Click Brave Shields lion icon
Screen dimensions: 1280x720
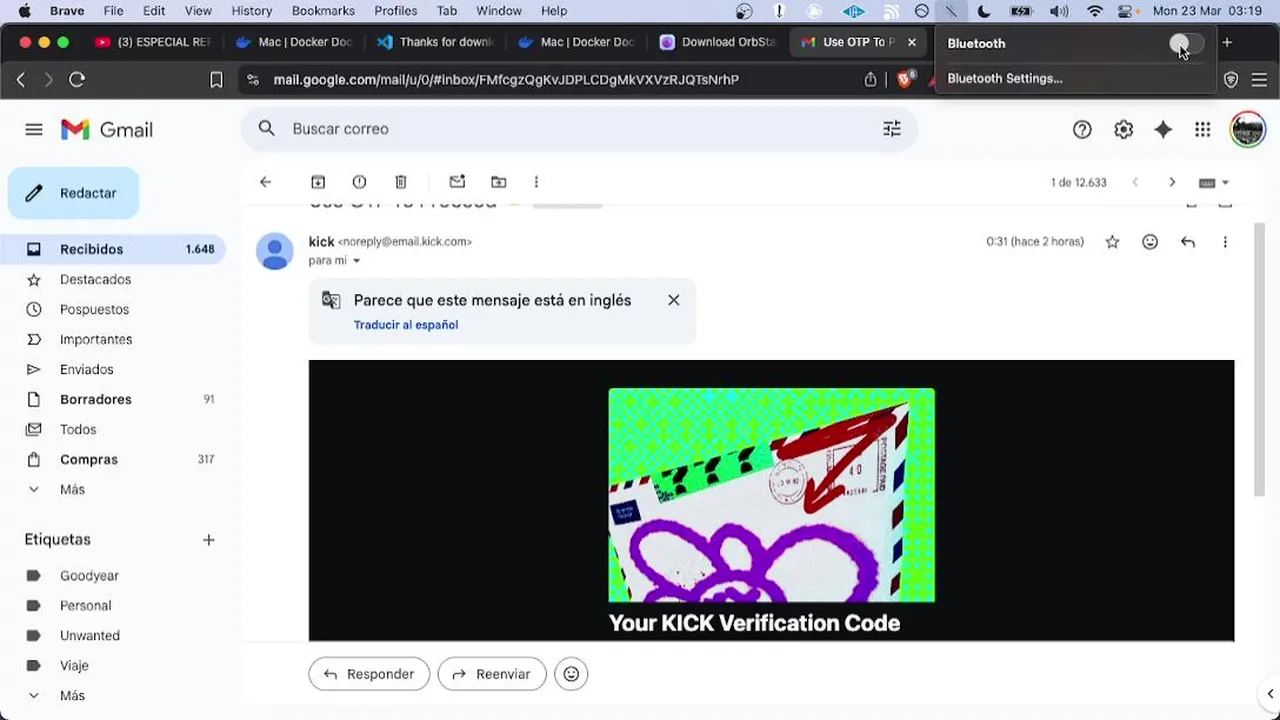905,79
